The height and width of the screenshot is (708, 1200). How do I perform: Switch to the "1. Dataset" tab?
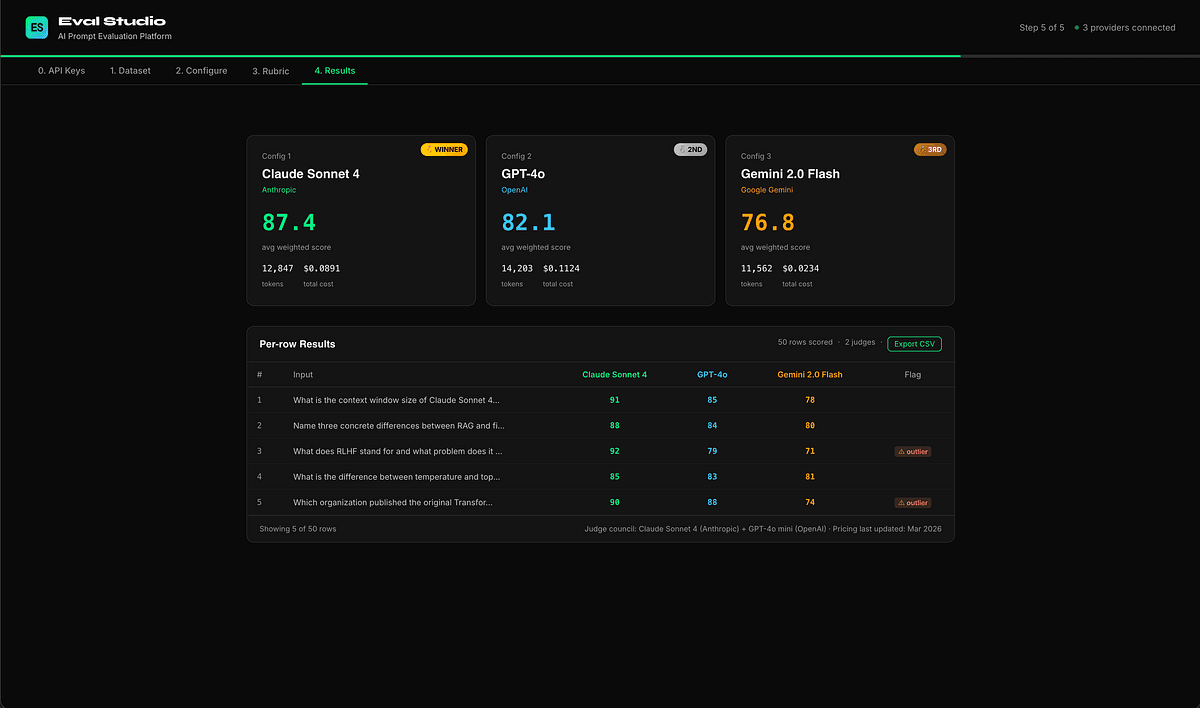(130, 70)
